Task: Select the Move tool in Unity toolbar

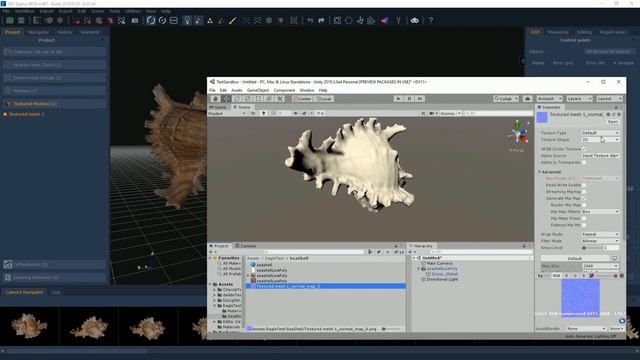Action: [x=227, y=99]
